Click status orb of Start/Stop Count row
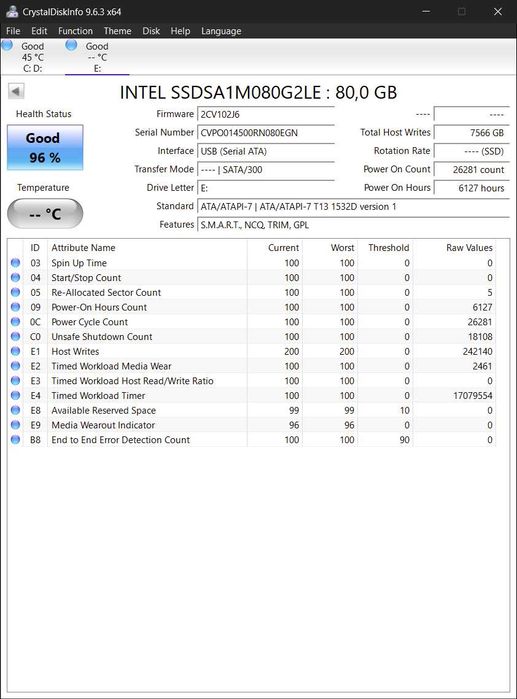Image resolution: width=517 pixels, height=699 pixels. click(x=16, y=277)
